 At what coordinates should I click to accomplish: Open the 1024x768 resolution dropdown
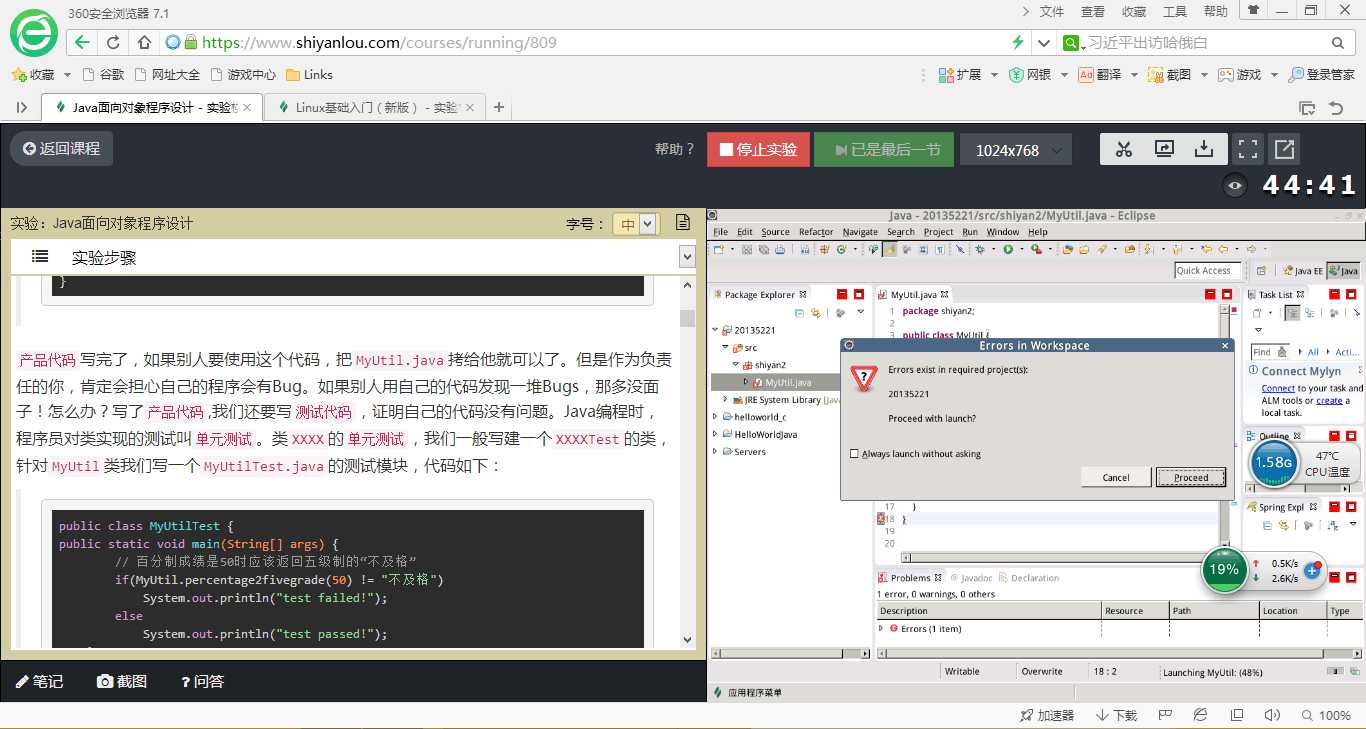coord(1016,150)
